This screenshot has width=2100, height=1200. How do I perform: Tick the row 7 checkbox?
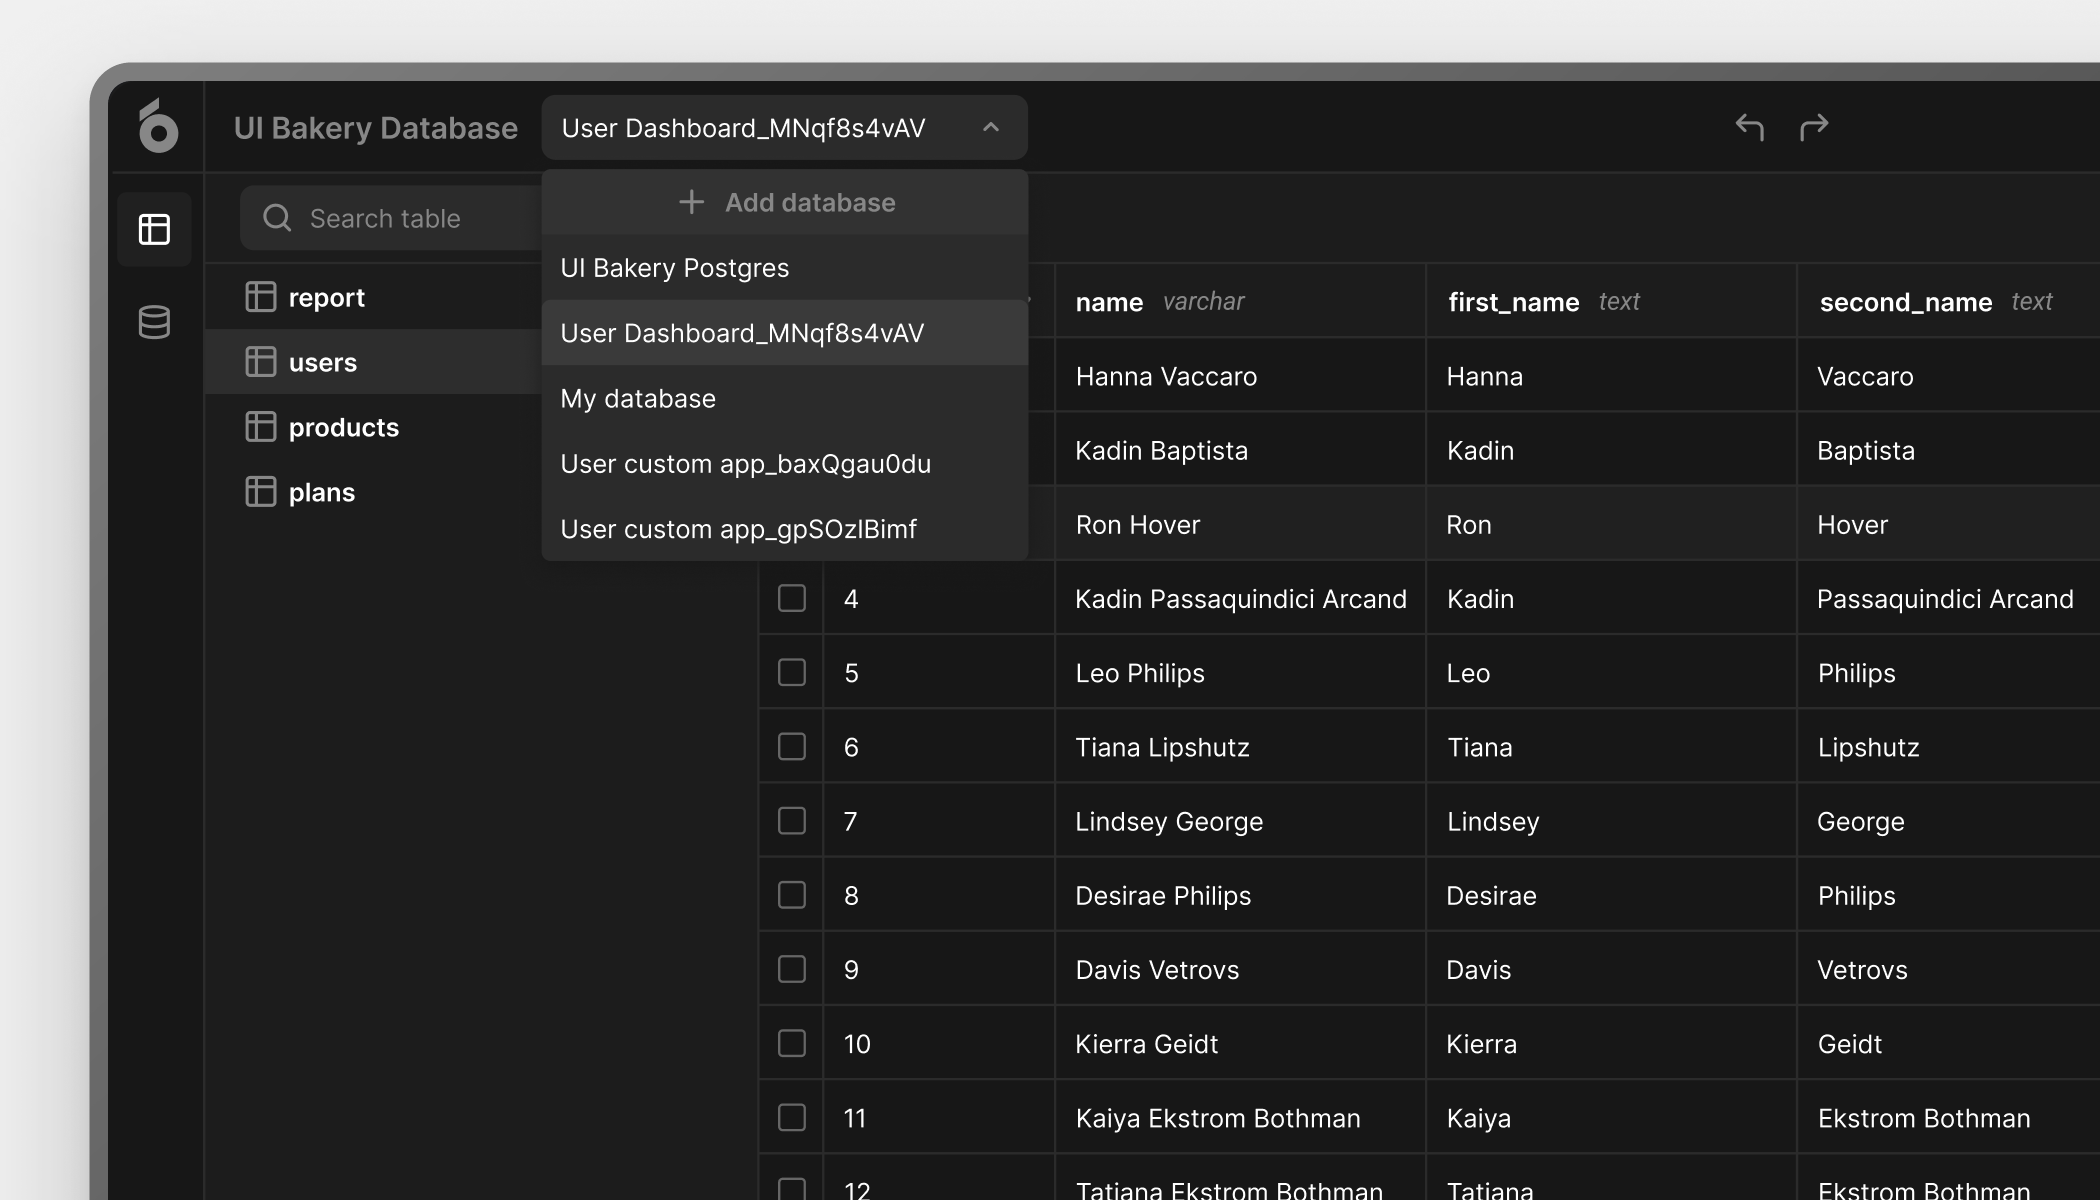point(792,821)
